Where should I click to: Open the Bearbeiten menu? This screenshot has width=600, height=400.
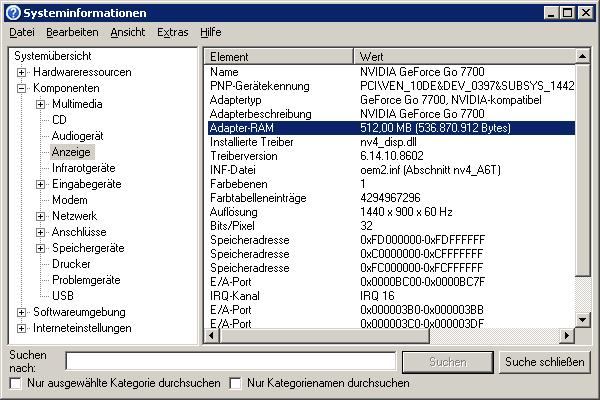tap(72, 32)
